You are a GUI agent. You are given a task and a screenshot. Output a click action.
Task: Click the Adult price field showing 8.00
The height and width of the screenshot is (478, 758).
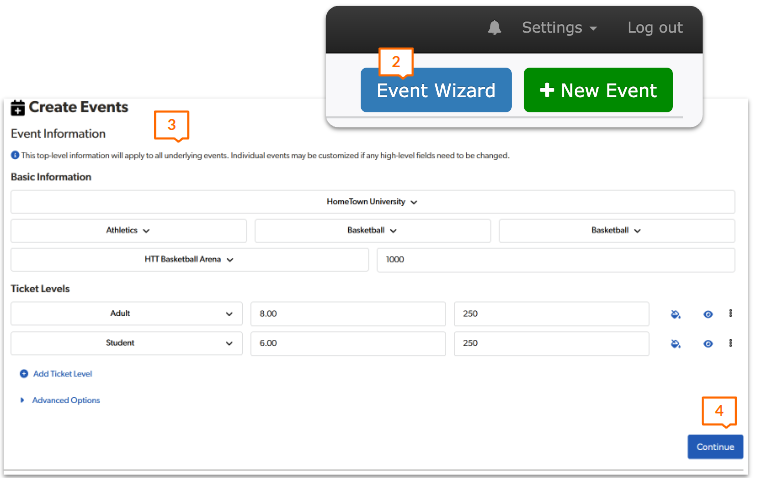[x=347, y=314]
